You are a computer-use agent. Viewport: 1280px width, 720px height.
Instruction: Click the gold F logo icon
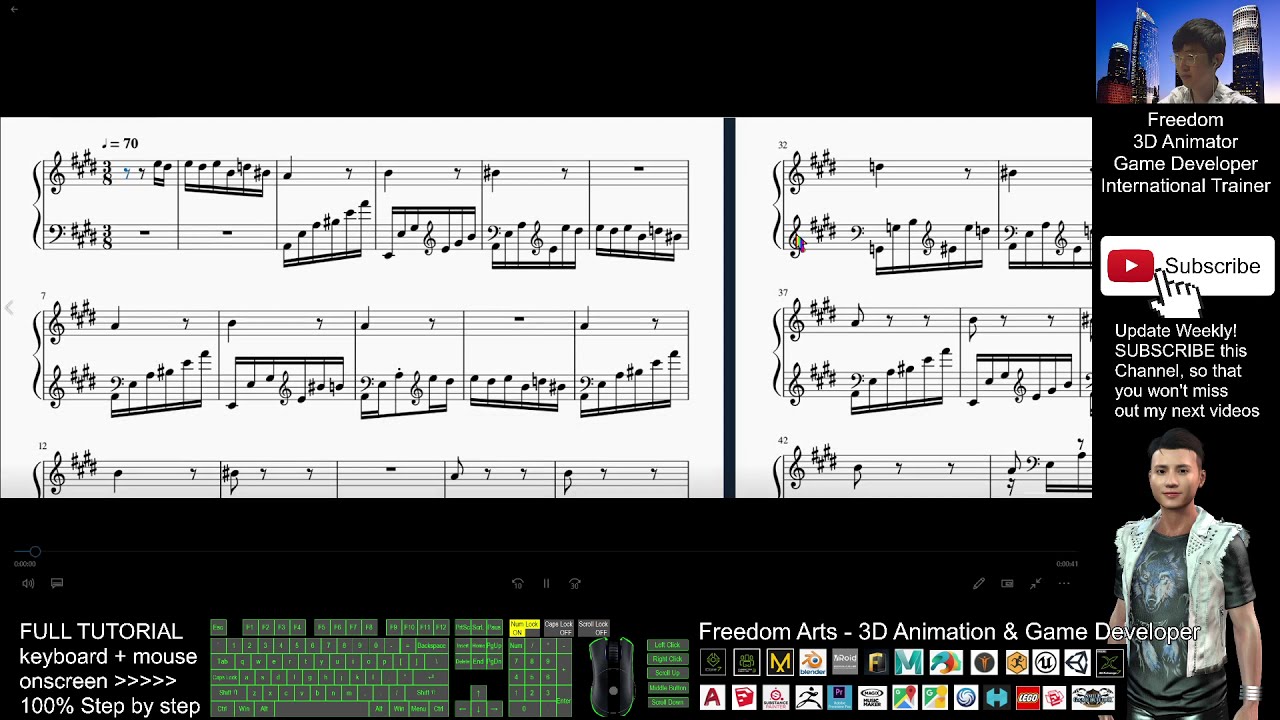876,662
